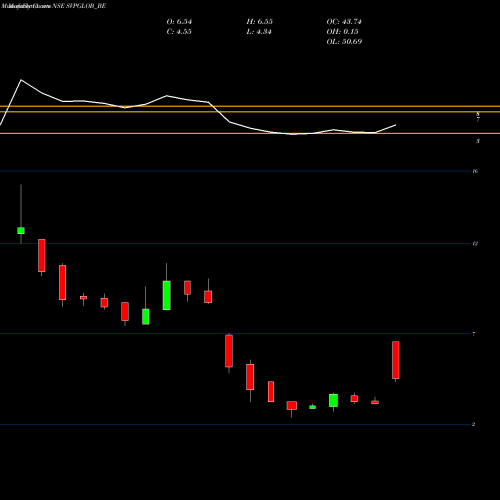Select the close value C: 4.55
500x500 pixels.
click(179, 32)
